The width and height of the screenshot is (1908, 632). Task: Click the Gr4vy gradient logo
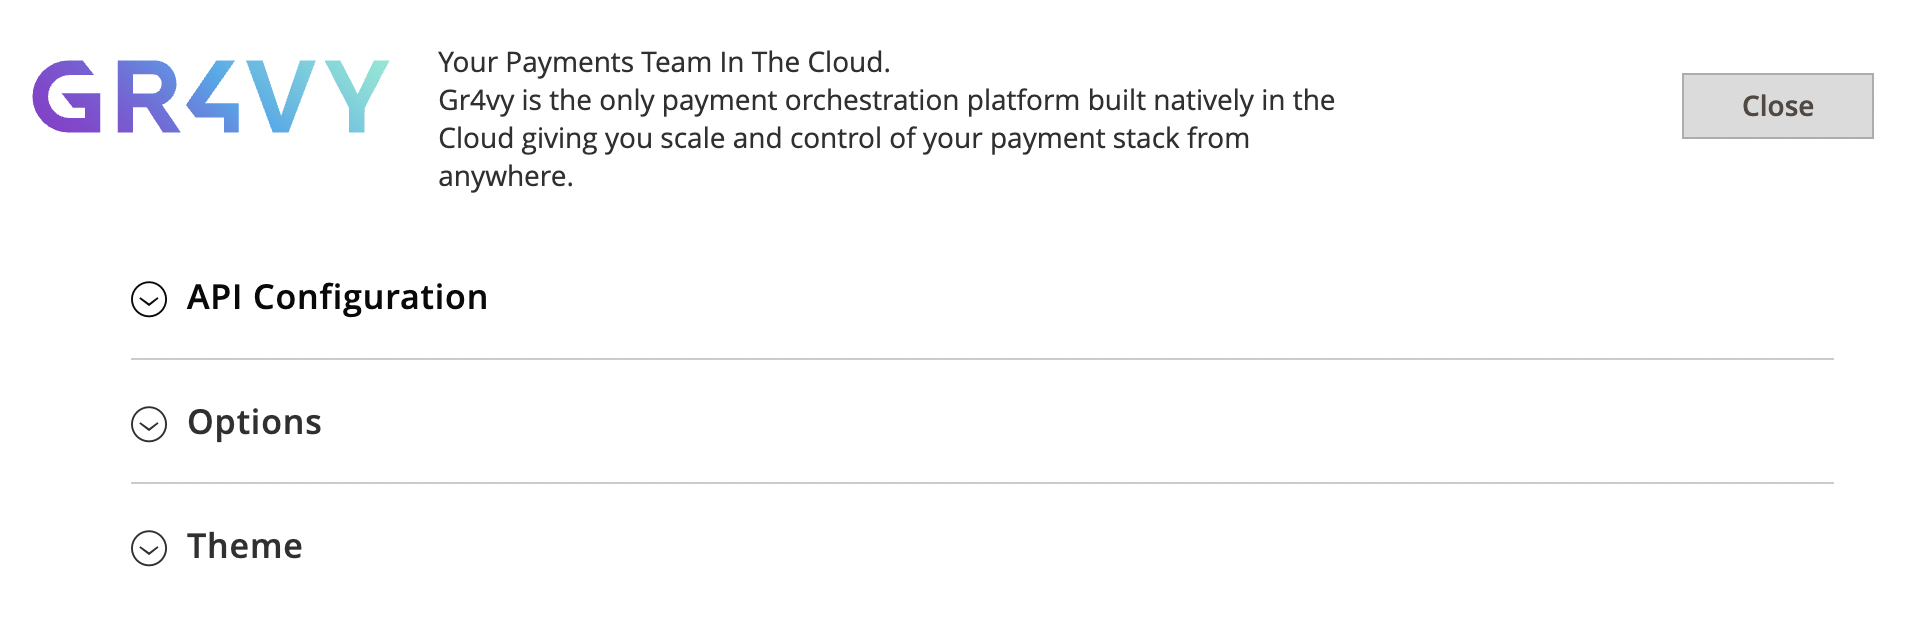pos(210,97)
